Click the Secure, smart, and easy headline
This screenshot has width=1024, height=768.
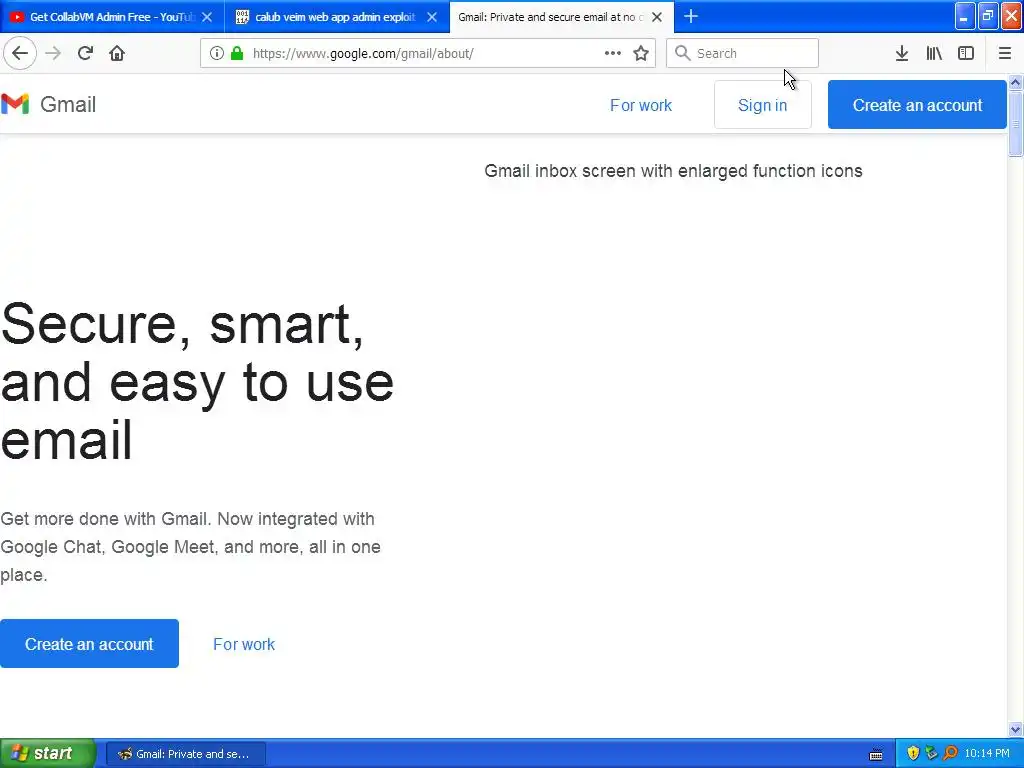pos(197,381)
